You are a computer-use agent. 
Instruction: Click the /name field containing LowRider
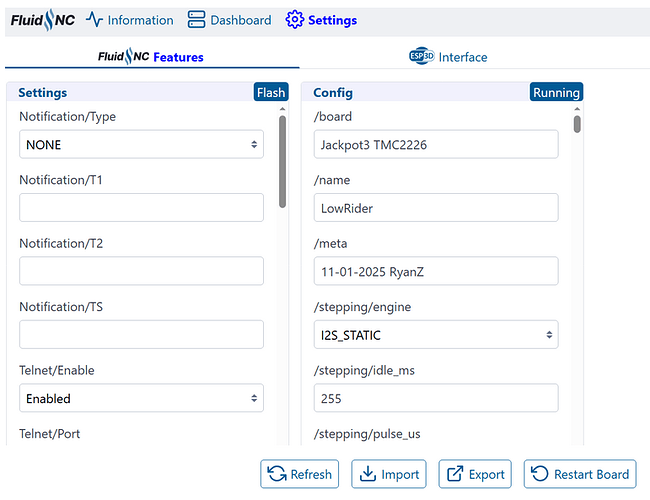pyautogui.click(x=436, y=207)
